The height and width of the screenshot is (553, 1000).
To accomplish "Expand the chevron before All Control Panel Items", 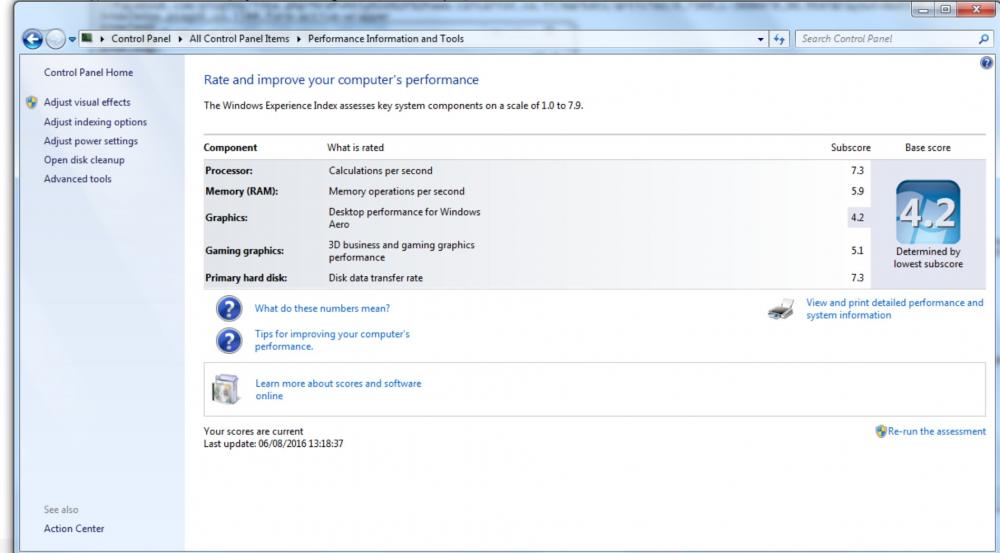I will pyautogui.click(x=180, y=39).
